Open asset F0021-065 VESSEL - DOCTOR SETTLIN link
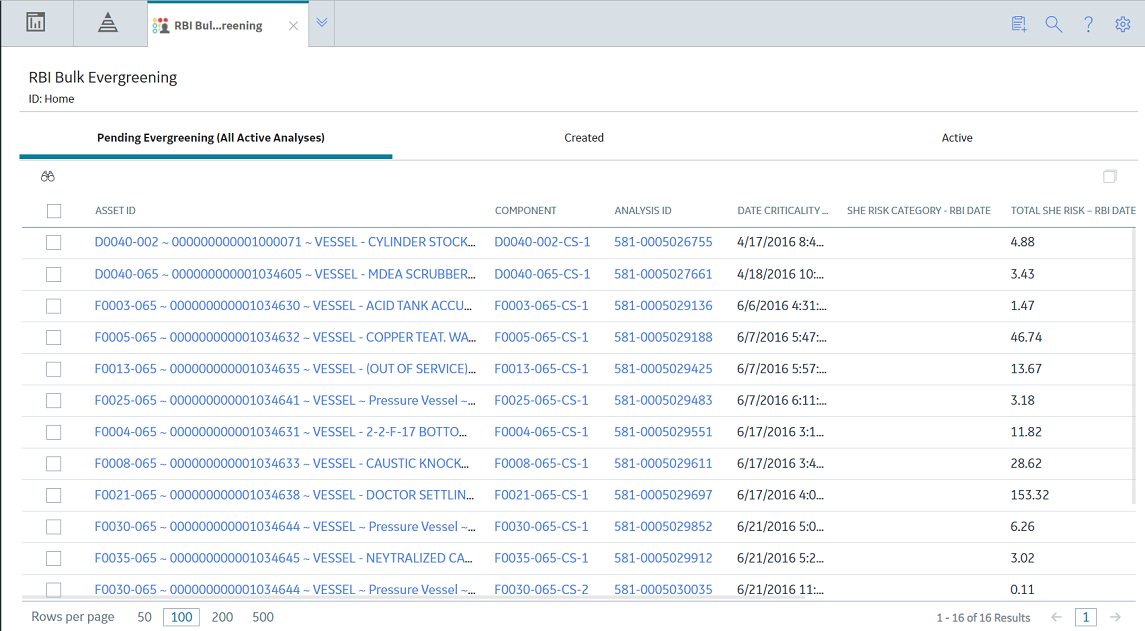 tap(284, 494)
